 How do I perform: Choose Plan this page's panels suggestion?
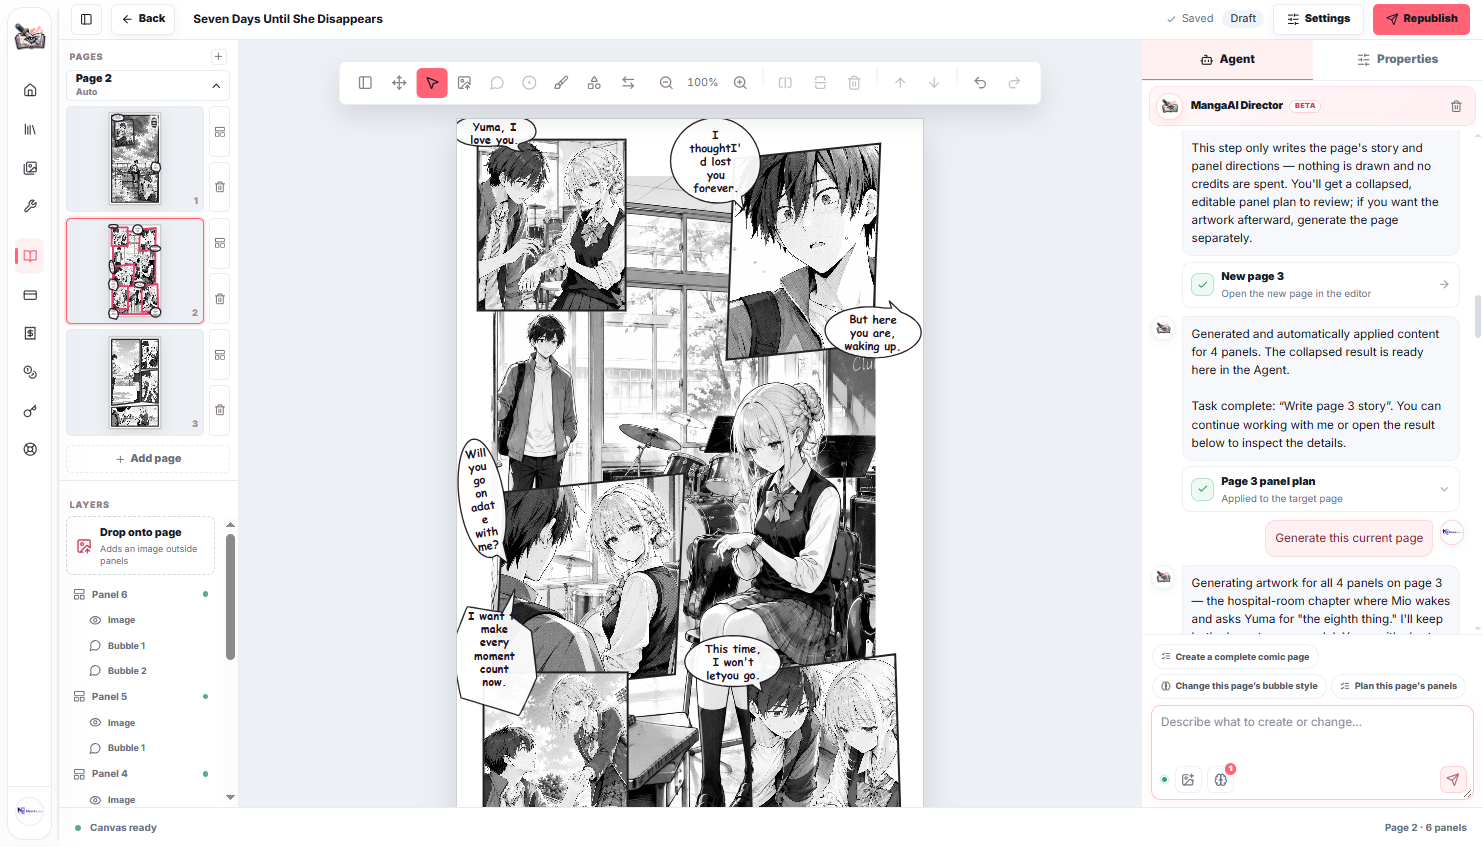pyautogui.click(x=1399, y=686)
